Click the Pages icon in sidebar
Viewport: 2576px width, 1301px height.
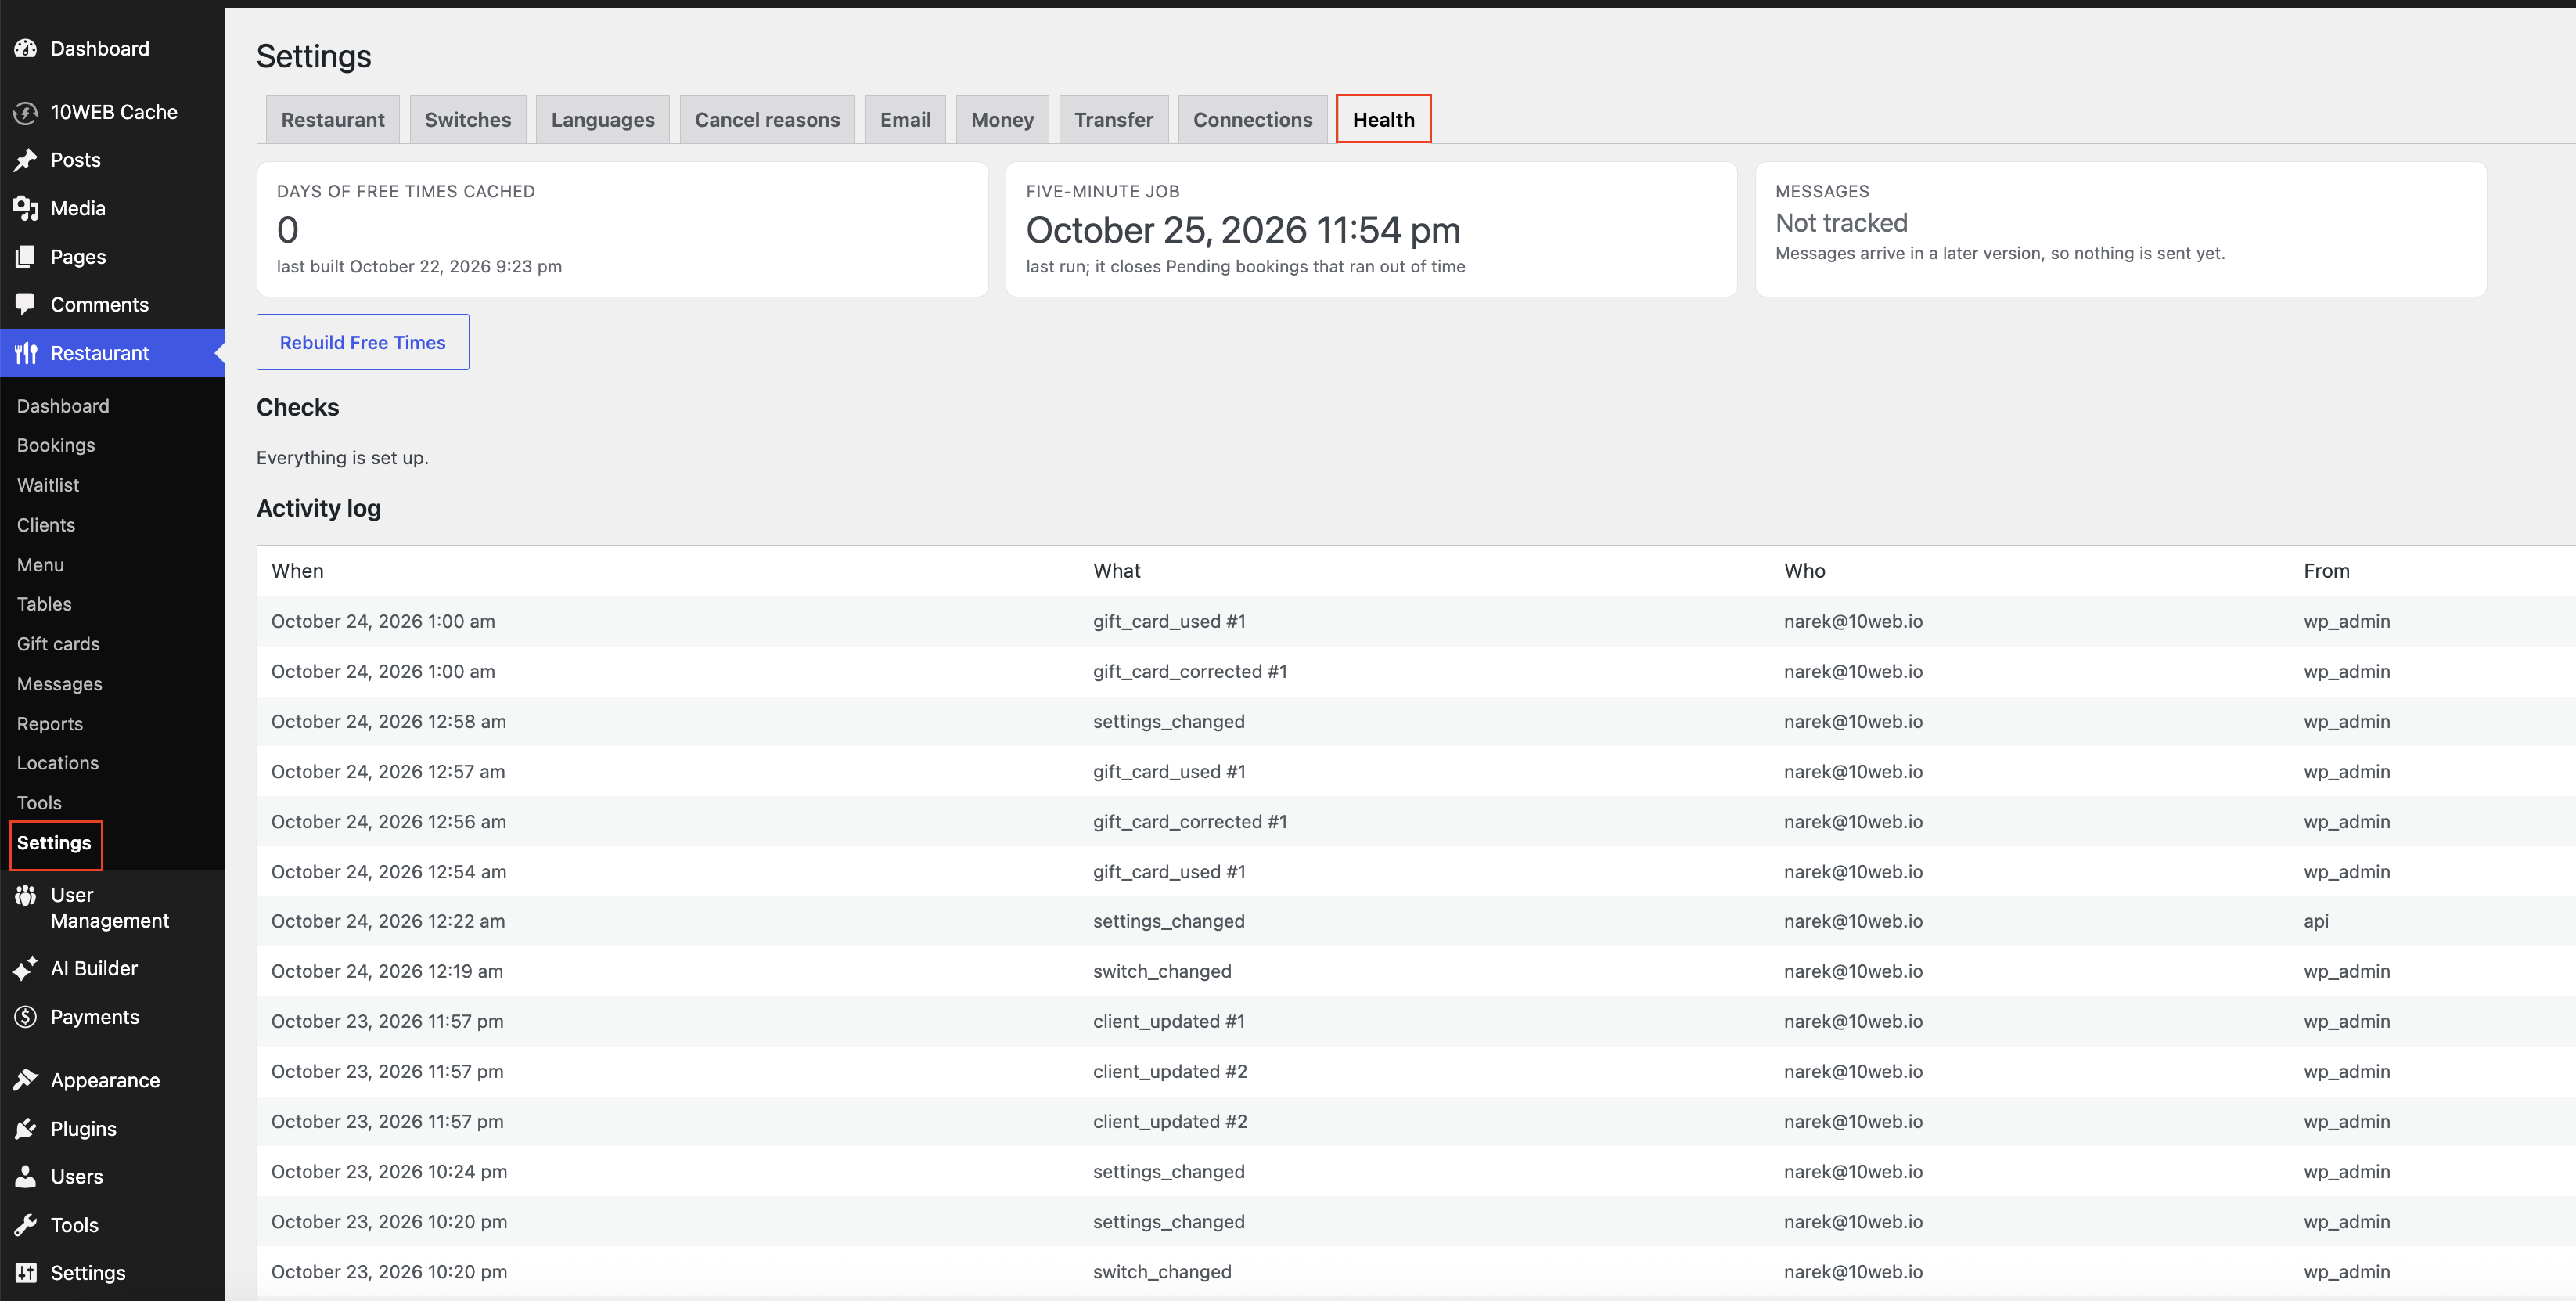click(26, 257)
